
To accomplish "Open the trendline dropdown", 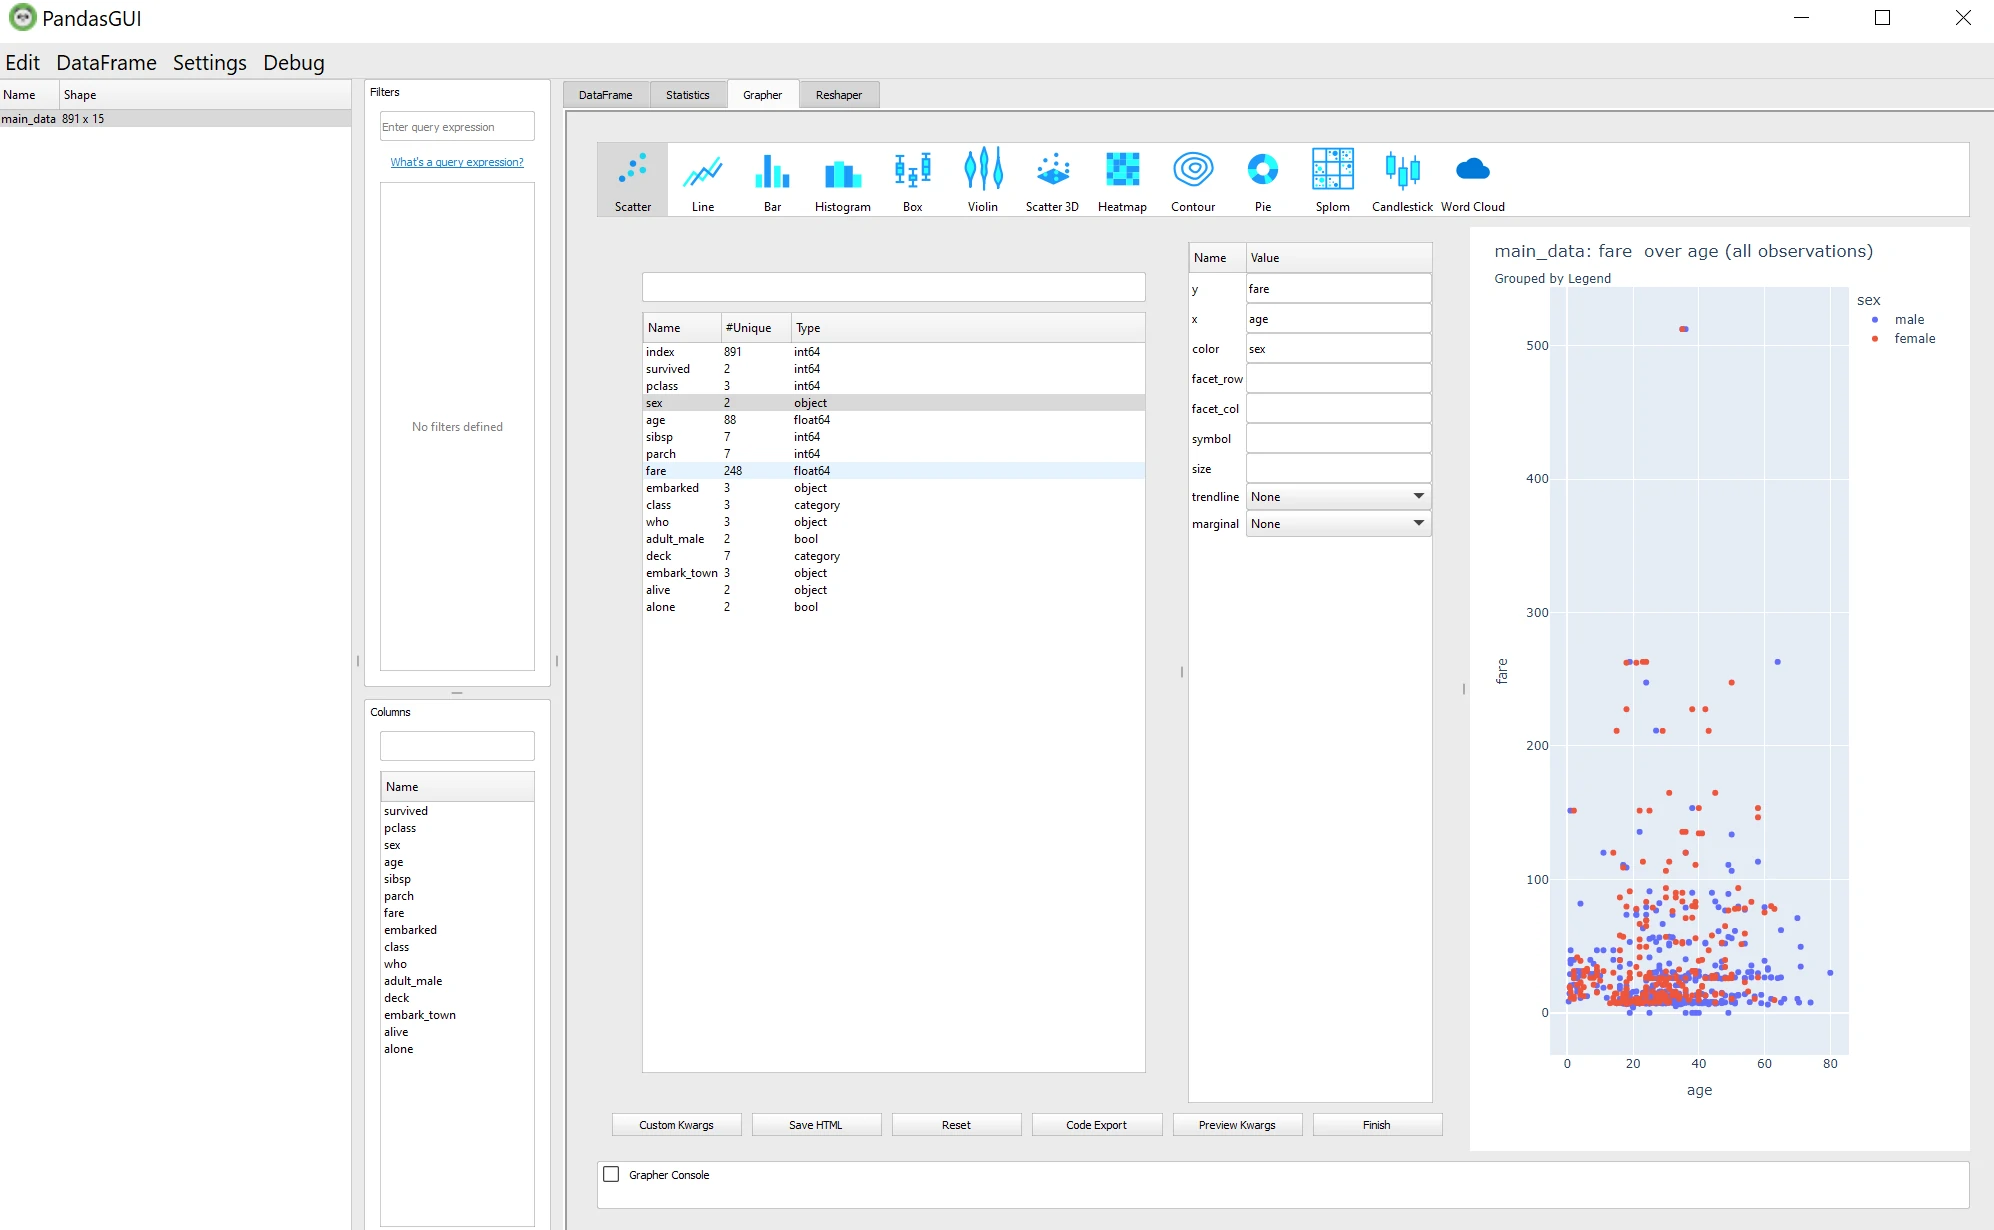I will click(x=1338, y=497).
